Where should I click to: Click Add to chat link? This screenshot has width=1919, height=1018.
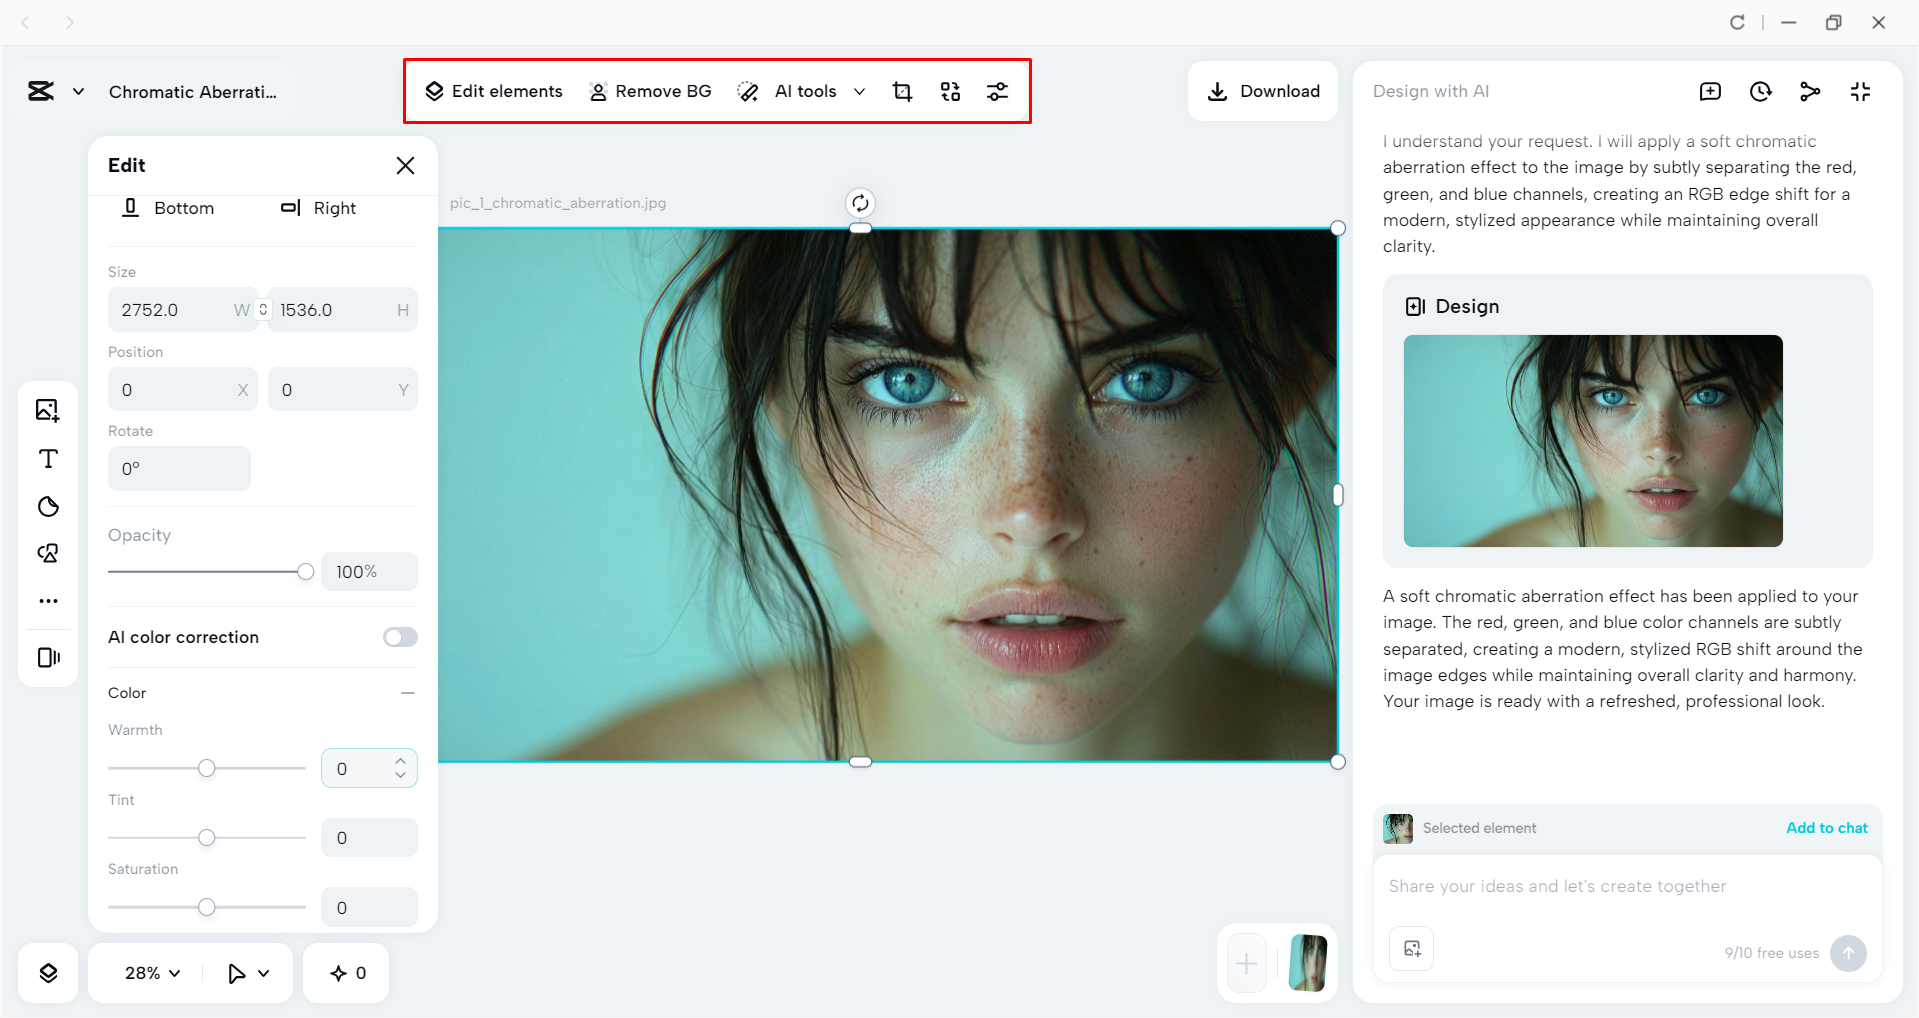click(1826, 828)
